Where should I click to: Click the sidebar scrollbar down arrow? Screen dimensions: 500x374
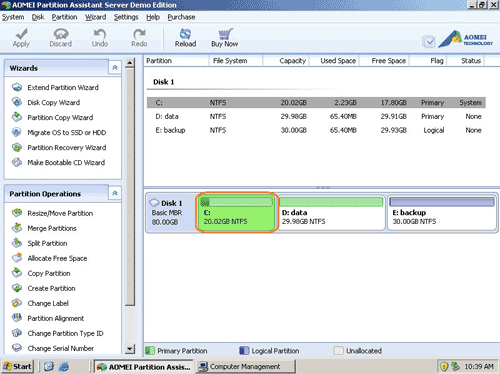pos(130,349)
